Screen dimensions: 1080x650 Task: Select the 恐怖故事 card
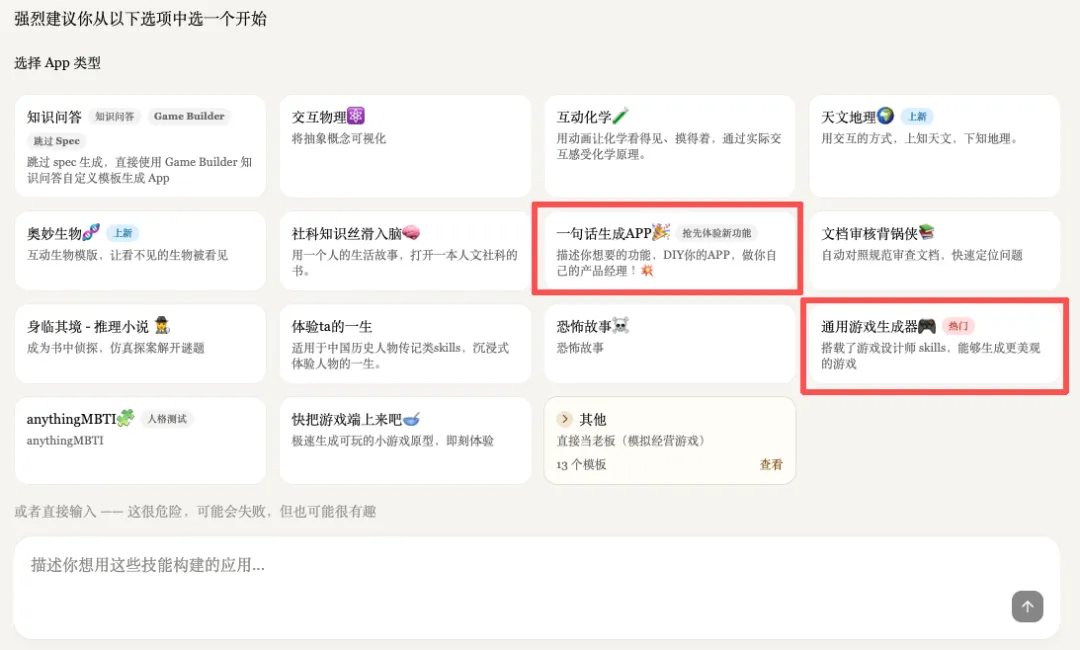point(669,344)
